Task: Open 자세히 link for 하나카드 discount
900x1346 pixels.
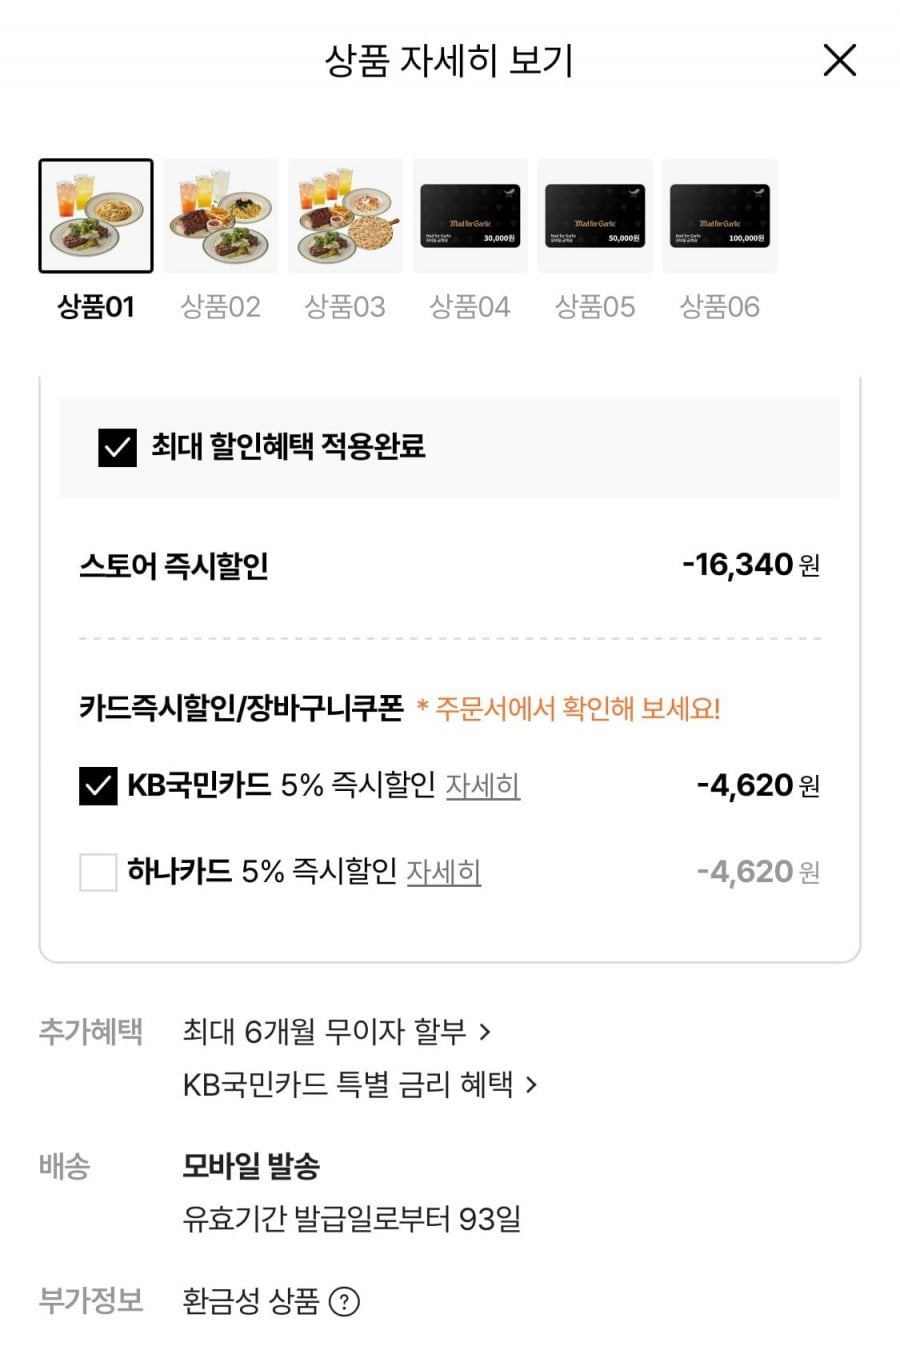Action: (x=444, y=872)
